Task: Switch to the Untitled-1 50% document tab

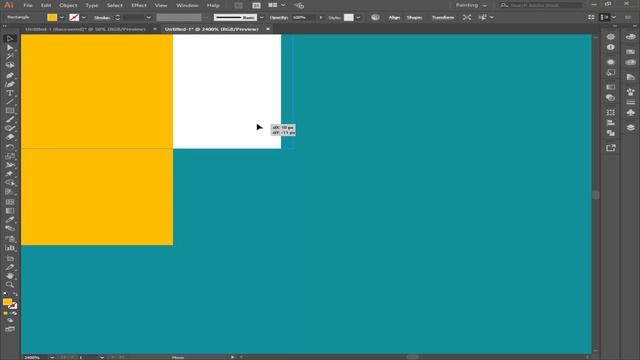Action: pos(85,29)
